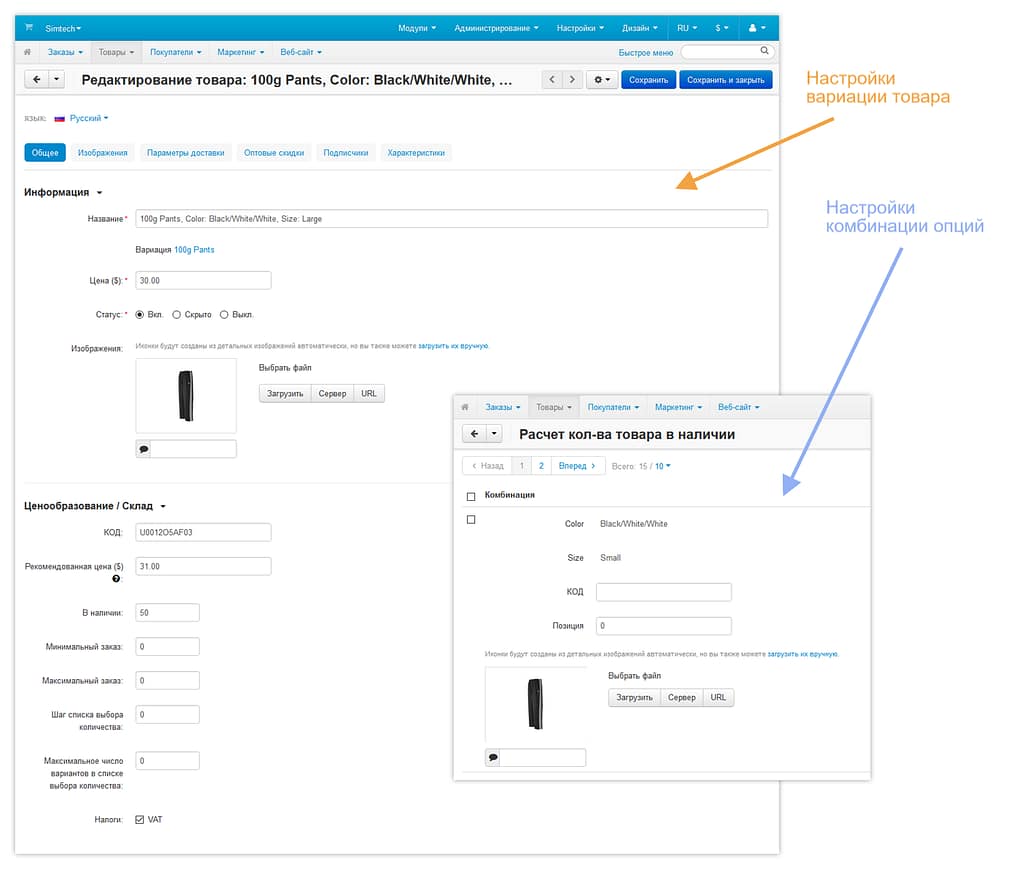Screen dimensions: 1023x878
Task: Go to the previous product with left chevron
Action: pos(552,80)
